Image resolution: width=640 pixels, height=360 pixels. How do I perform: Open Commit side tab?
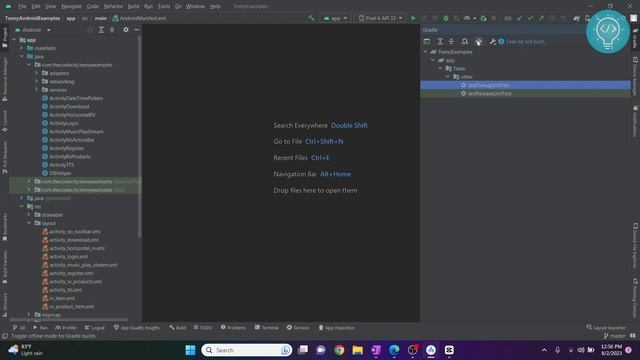pyautogui.click(x=4, y=121)
